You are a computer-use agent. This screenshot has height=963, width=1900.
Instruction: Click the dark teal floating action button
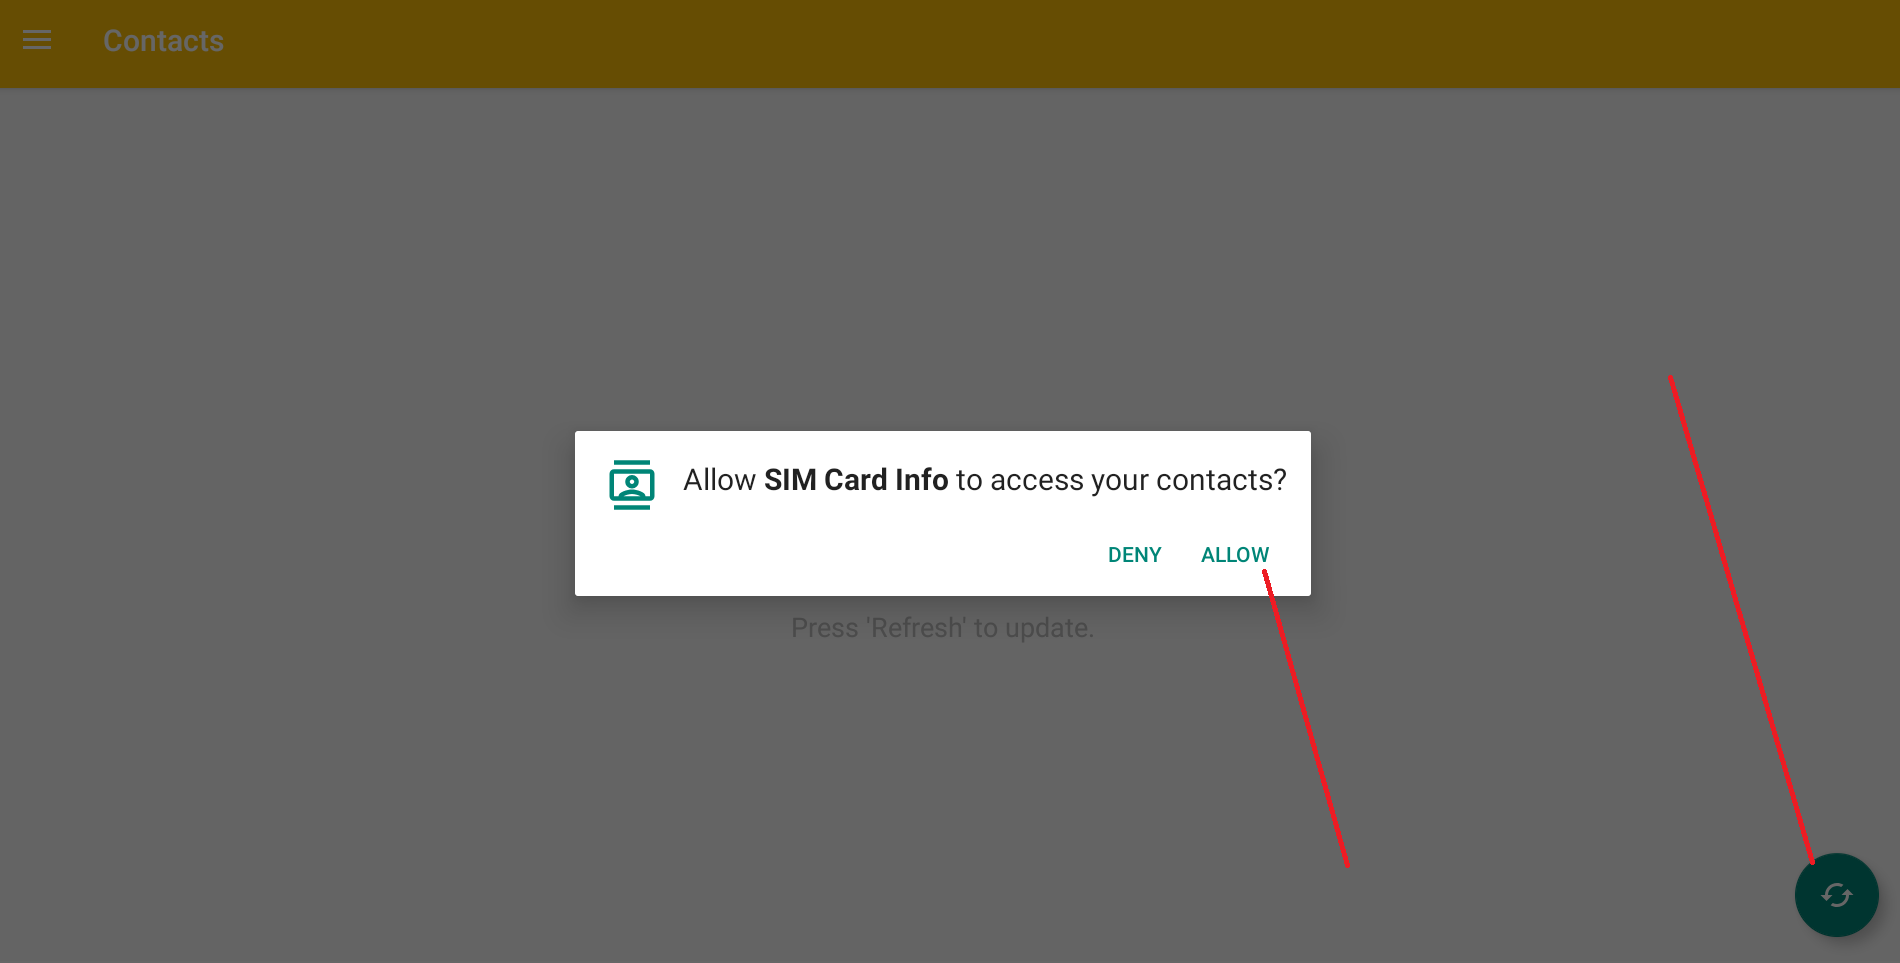1836,895
